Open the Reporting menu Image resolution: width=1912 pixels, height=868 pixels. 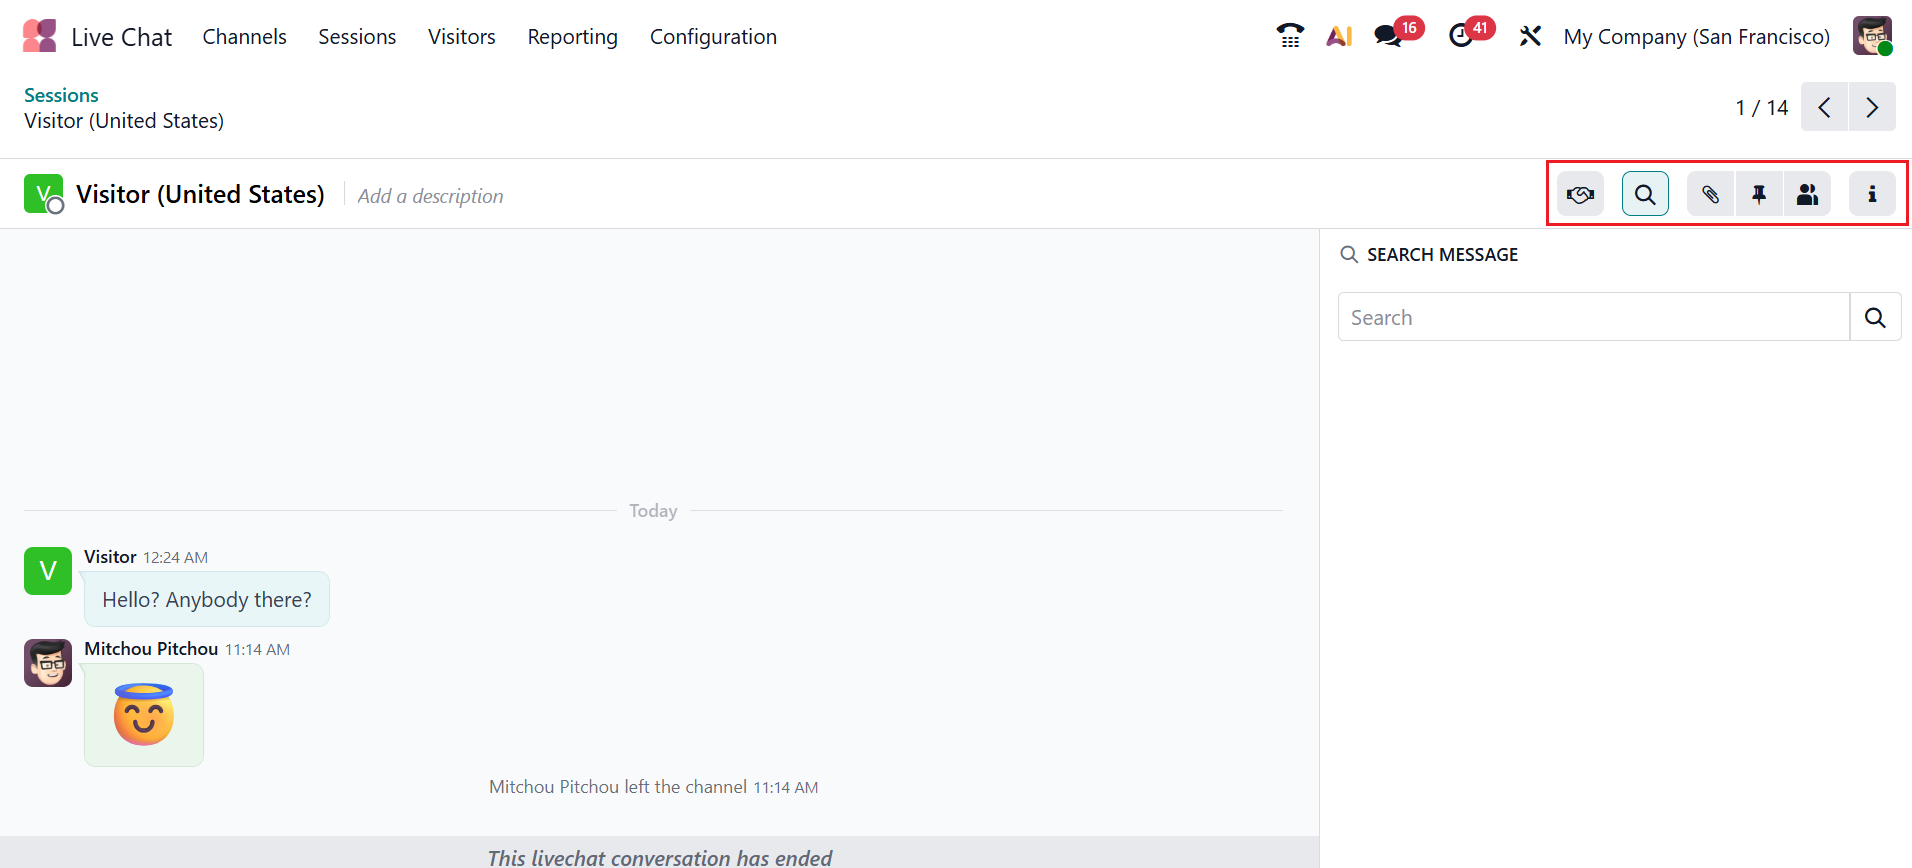click(x=572, y=37)
